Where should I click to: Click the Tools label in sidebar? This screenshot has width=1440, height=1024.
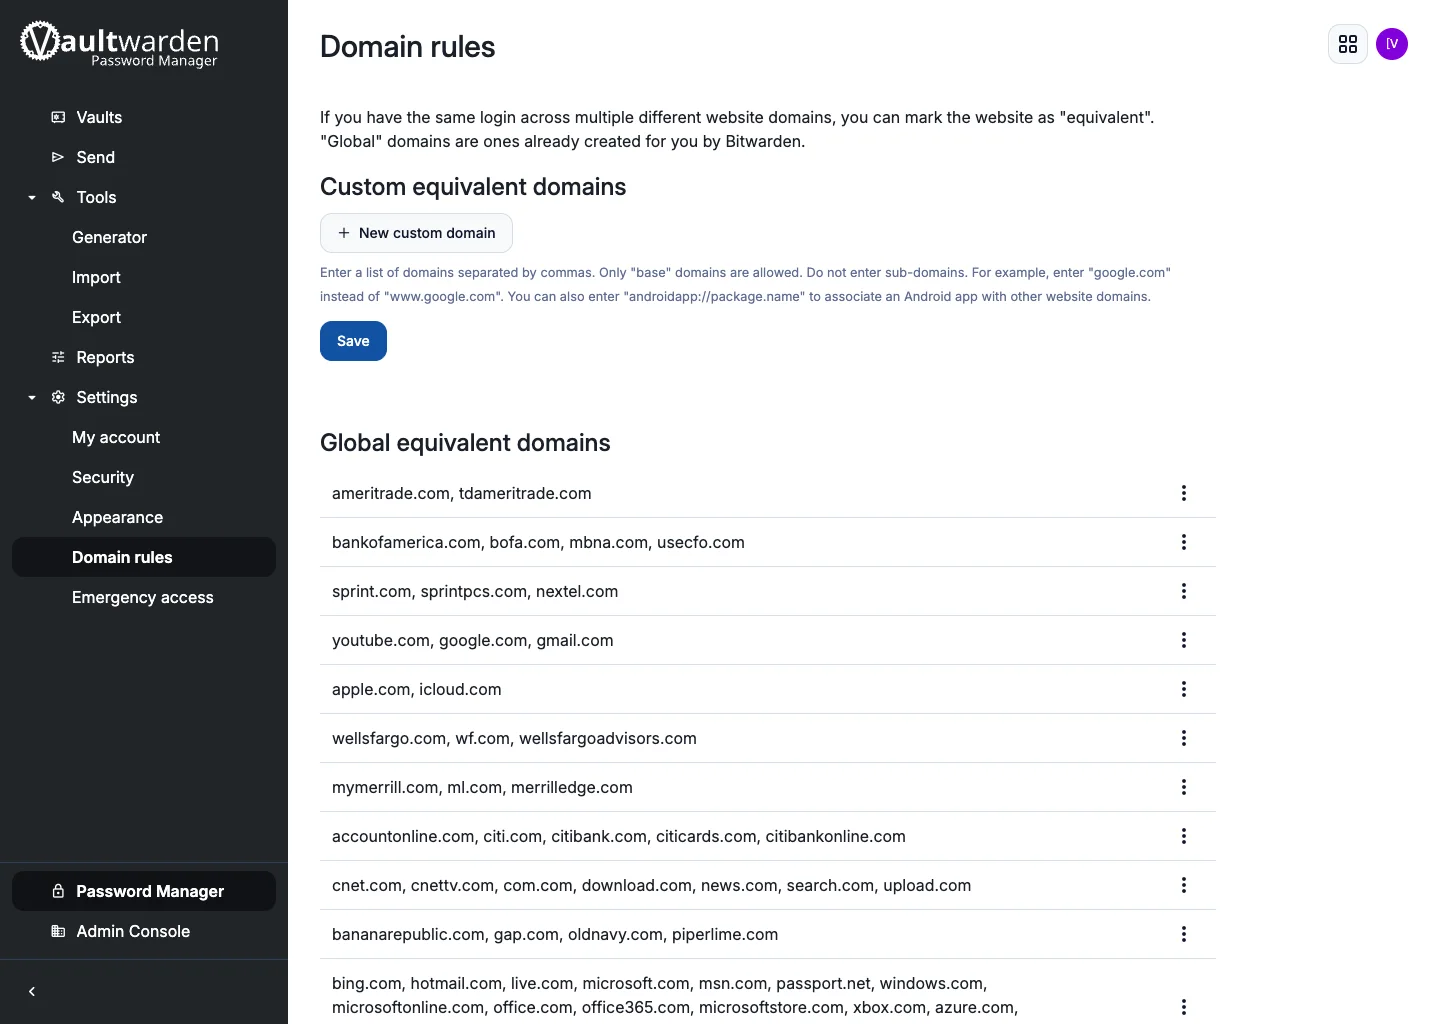[x=97, y=197]
